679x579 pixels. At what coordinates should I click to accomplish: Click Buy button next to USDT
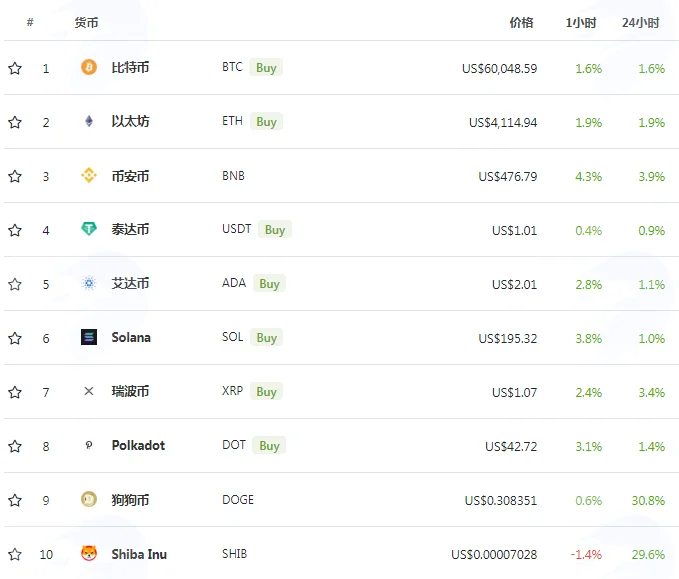pyautogui.click(x=275, y=230)
